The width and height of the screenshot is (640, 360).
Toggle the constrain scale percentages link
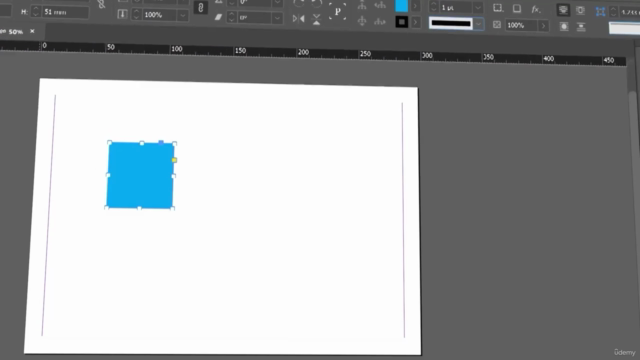pos(200,7)
